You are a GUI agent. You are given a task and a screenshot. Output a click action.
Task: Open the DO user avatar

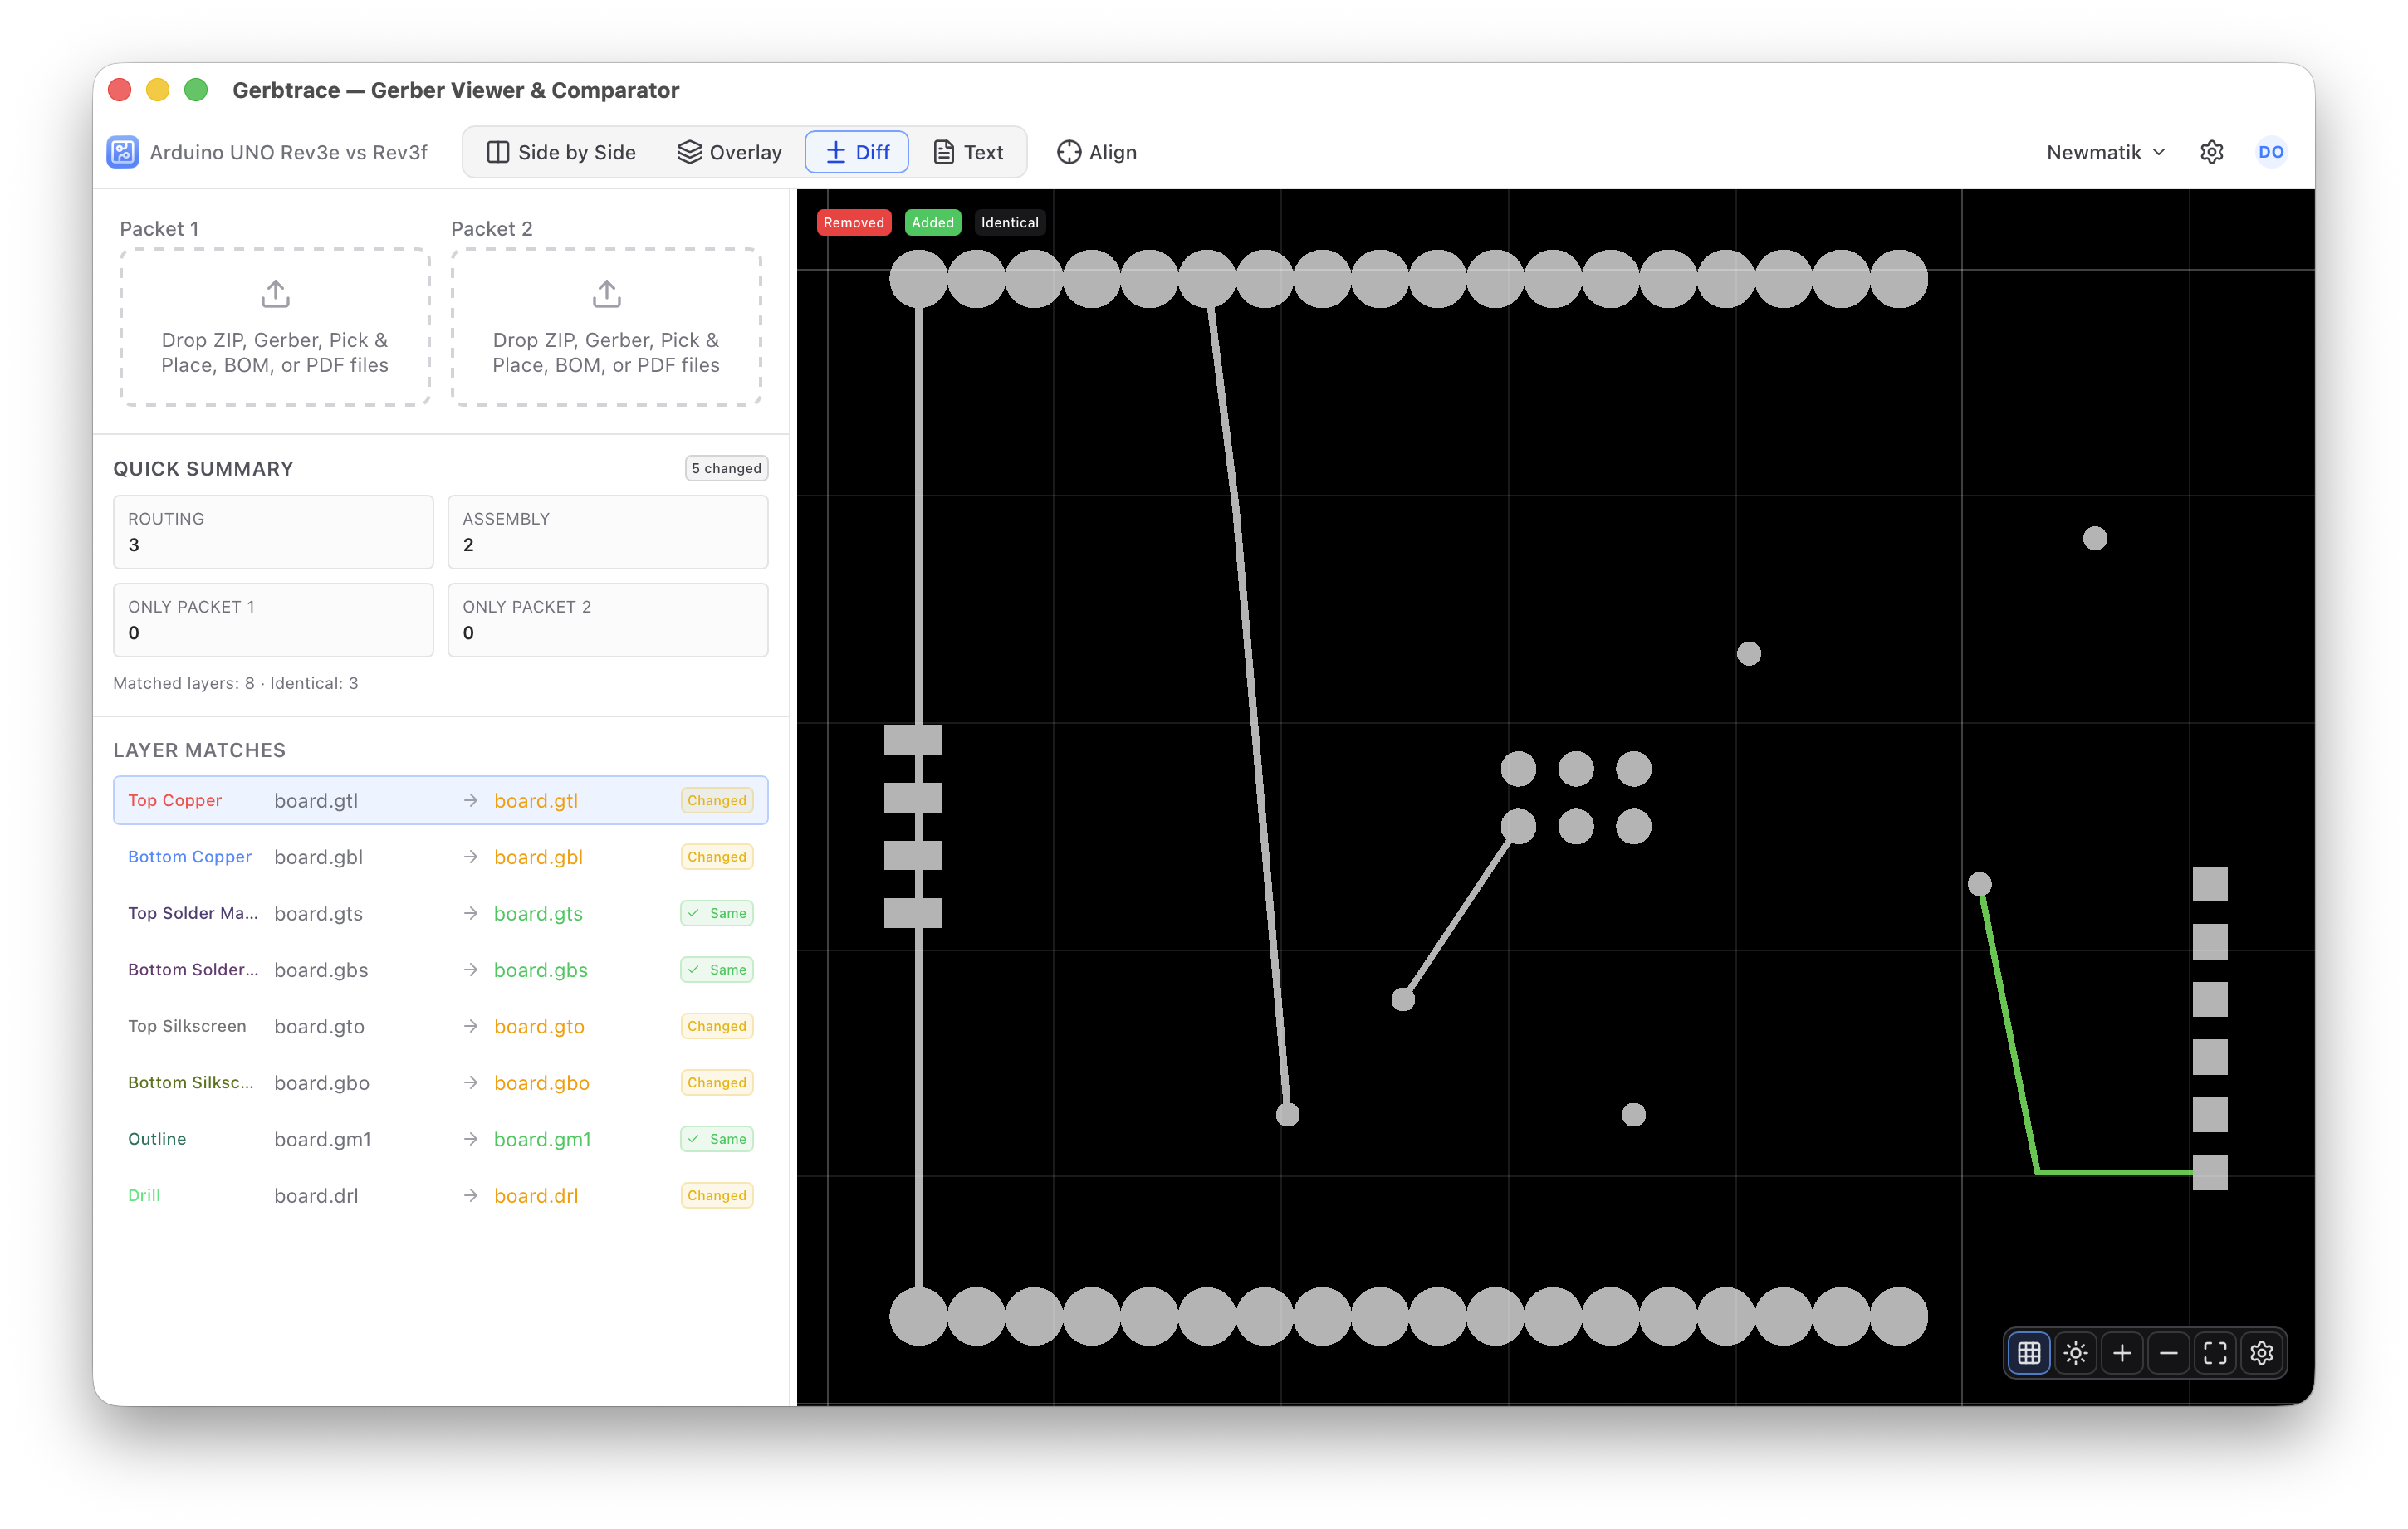pyautogui.click(x=2270, y=152)
